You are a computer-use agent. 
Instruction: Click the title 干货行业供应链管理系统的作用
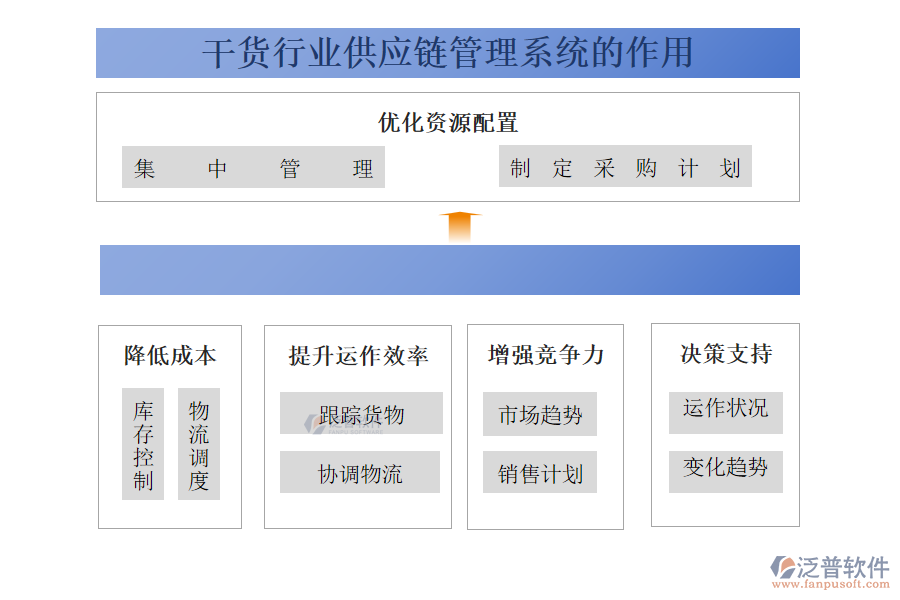pyautogui.click(x=448, y=53)
